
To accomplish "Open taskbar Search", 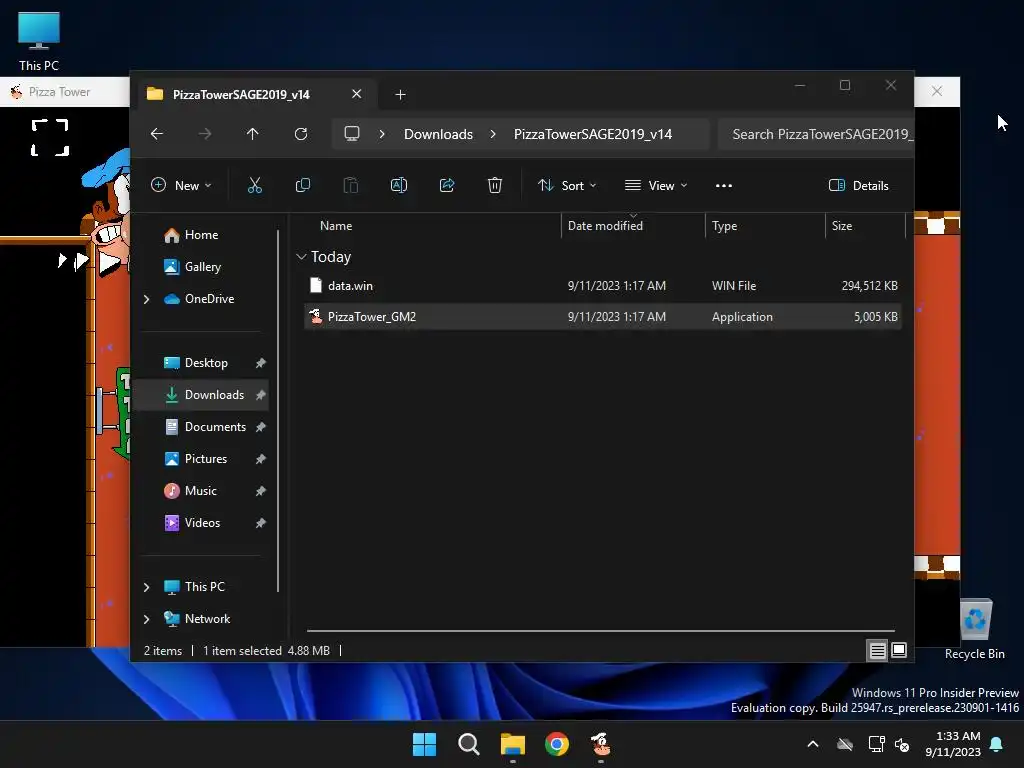I will pos(469,744).
